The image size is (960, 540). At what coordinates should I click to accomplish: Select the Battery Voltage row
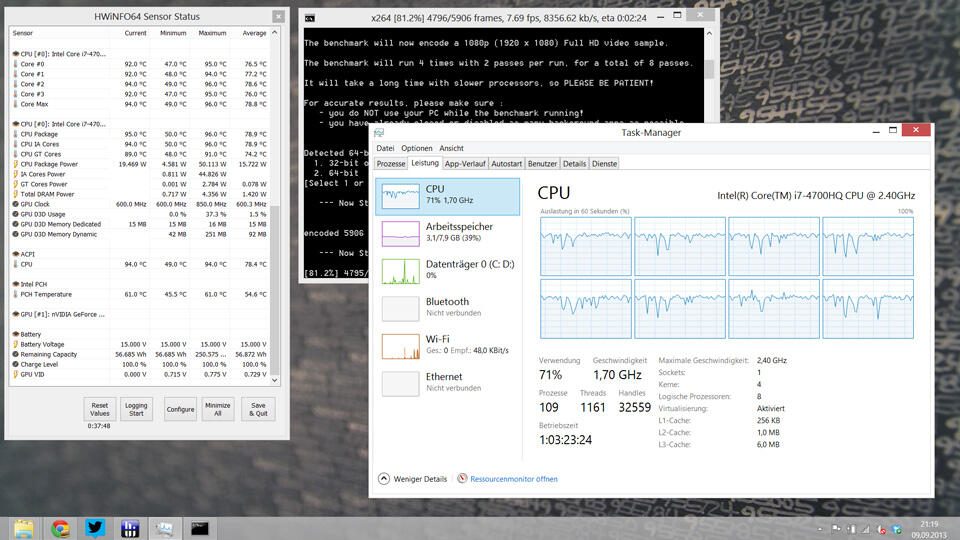pyautogui.click(x=140, y=344)
